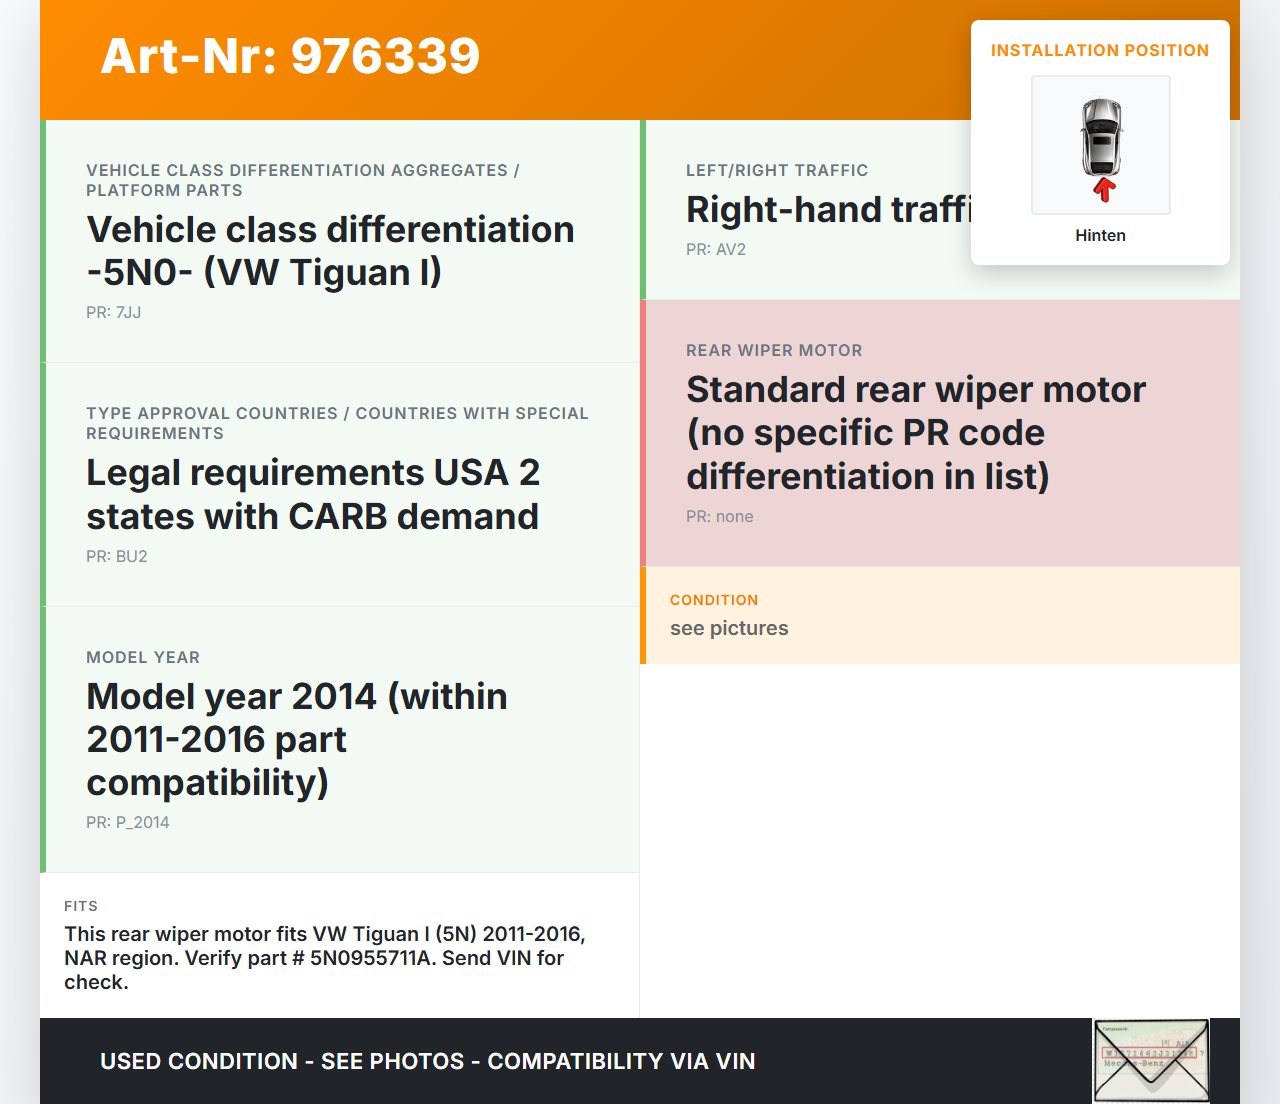Click the PR: 7JJ code
This screenshot has height=1105, width=1280.
tap(114, 312)
